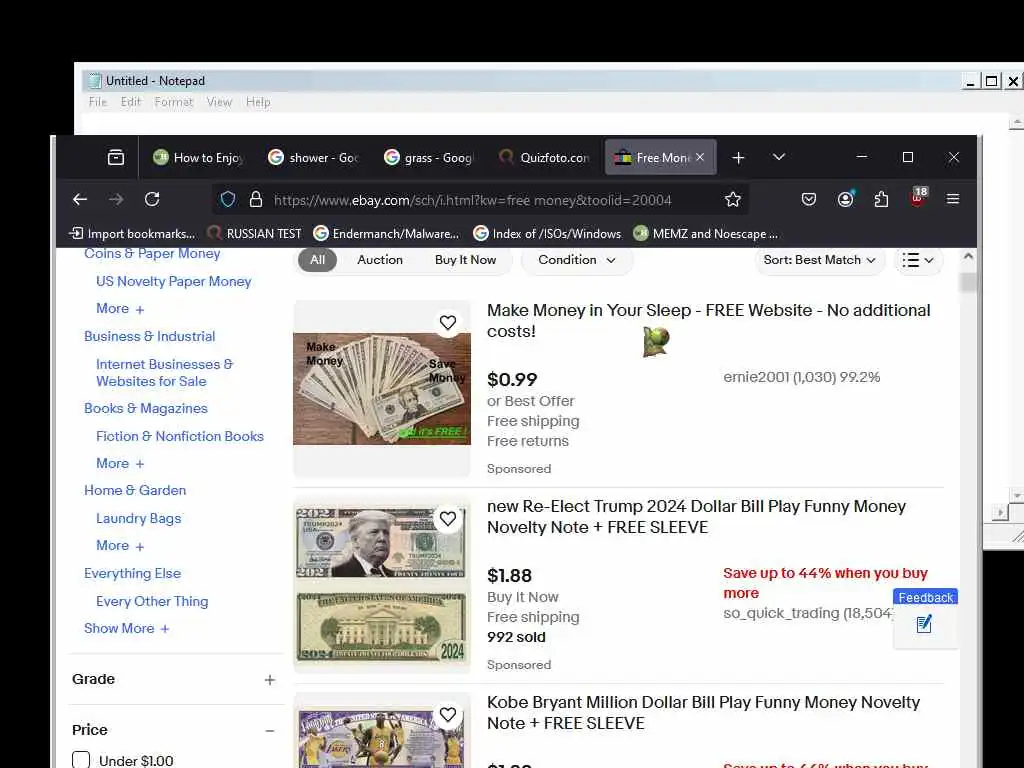1024x768 pixels.
Task: Click Show More categories
Action: [127, 628]
